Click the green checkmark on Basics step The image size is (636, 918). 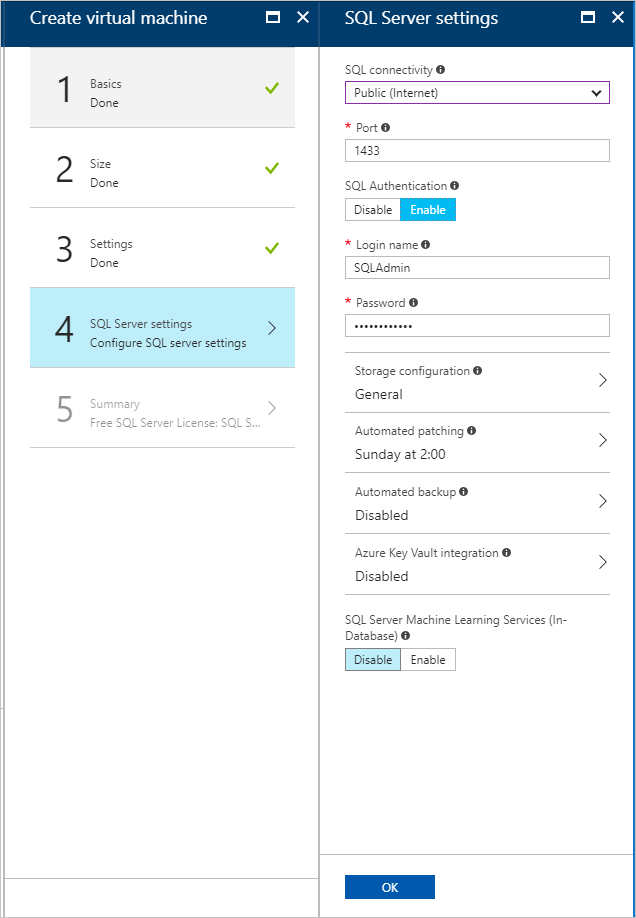pos(272,88)
